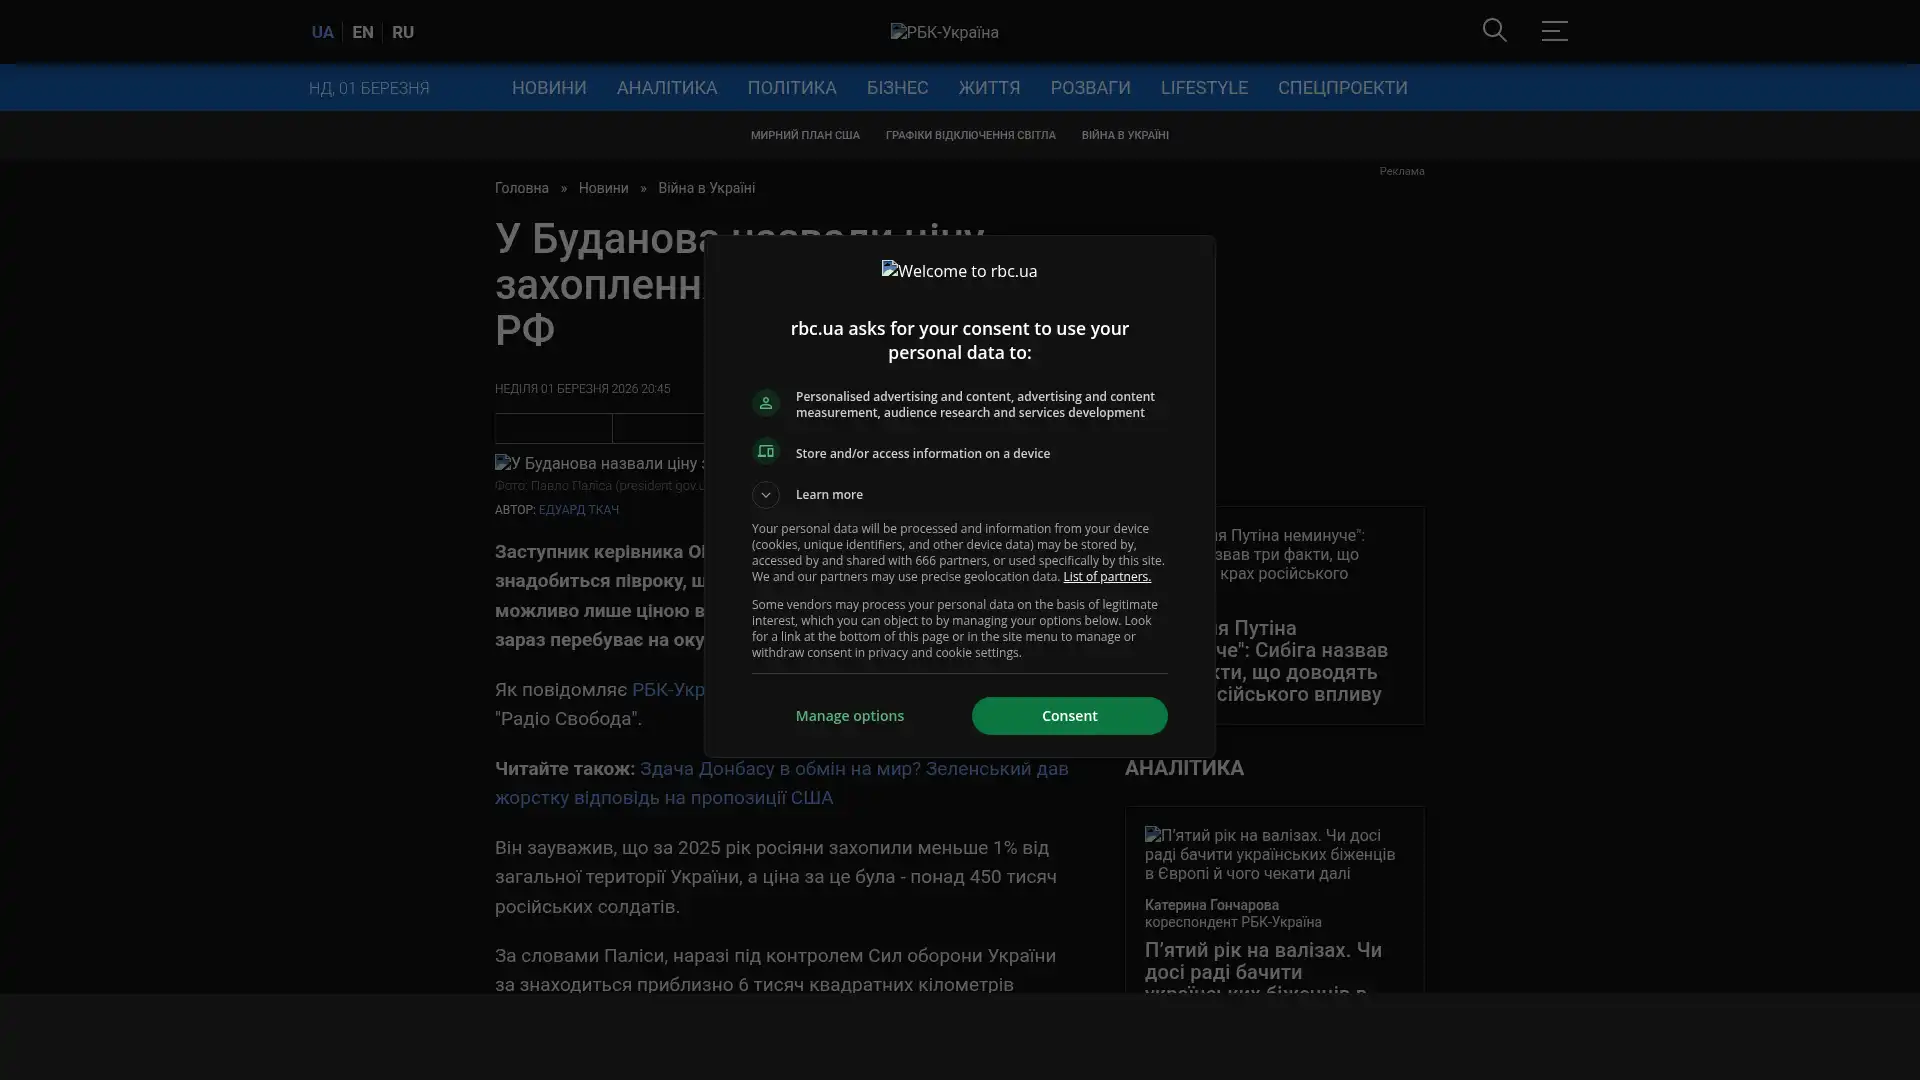The width and height of the screenshot is (1920, 1080).
Task: Click the personalised advertising person icon
Action: [x=766, y=403]
